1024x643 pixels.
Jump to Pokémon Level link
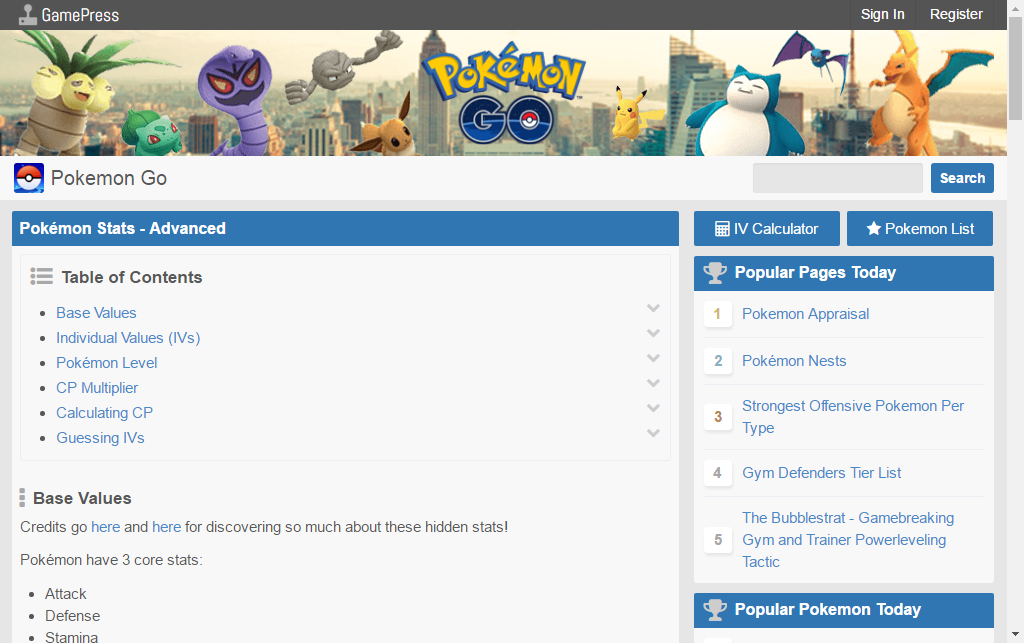[x=106, y=363]
